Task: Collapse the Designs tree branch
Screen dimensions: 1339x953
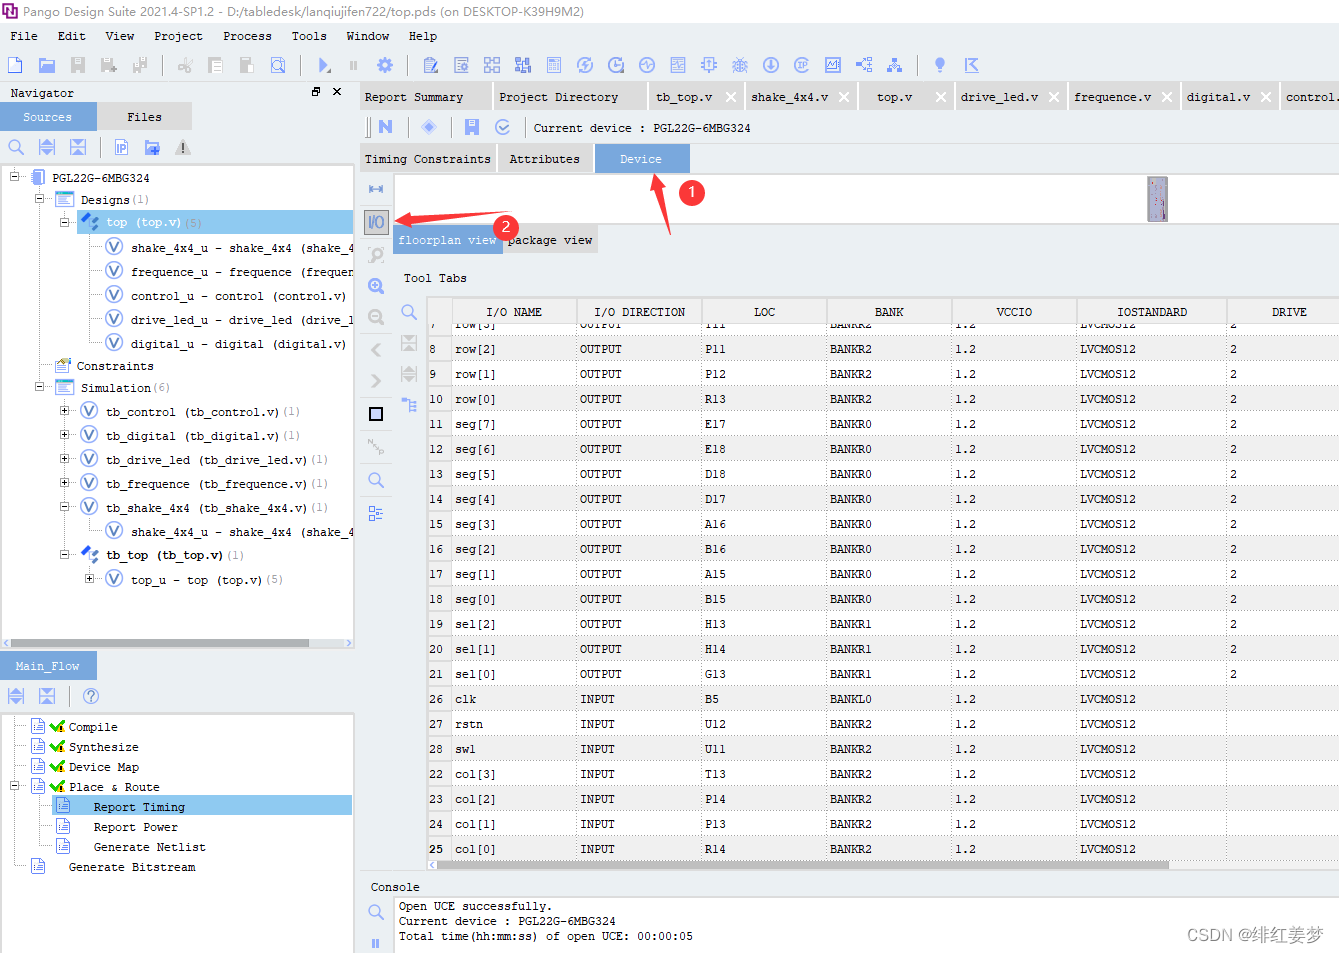Action: [38, 199]
